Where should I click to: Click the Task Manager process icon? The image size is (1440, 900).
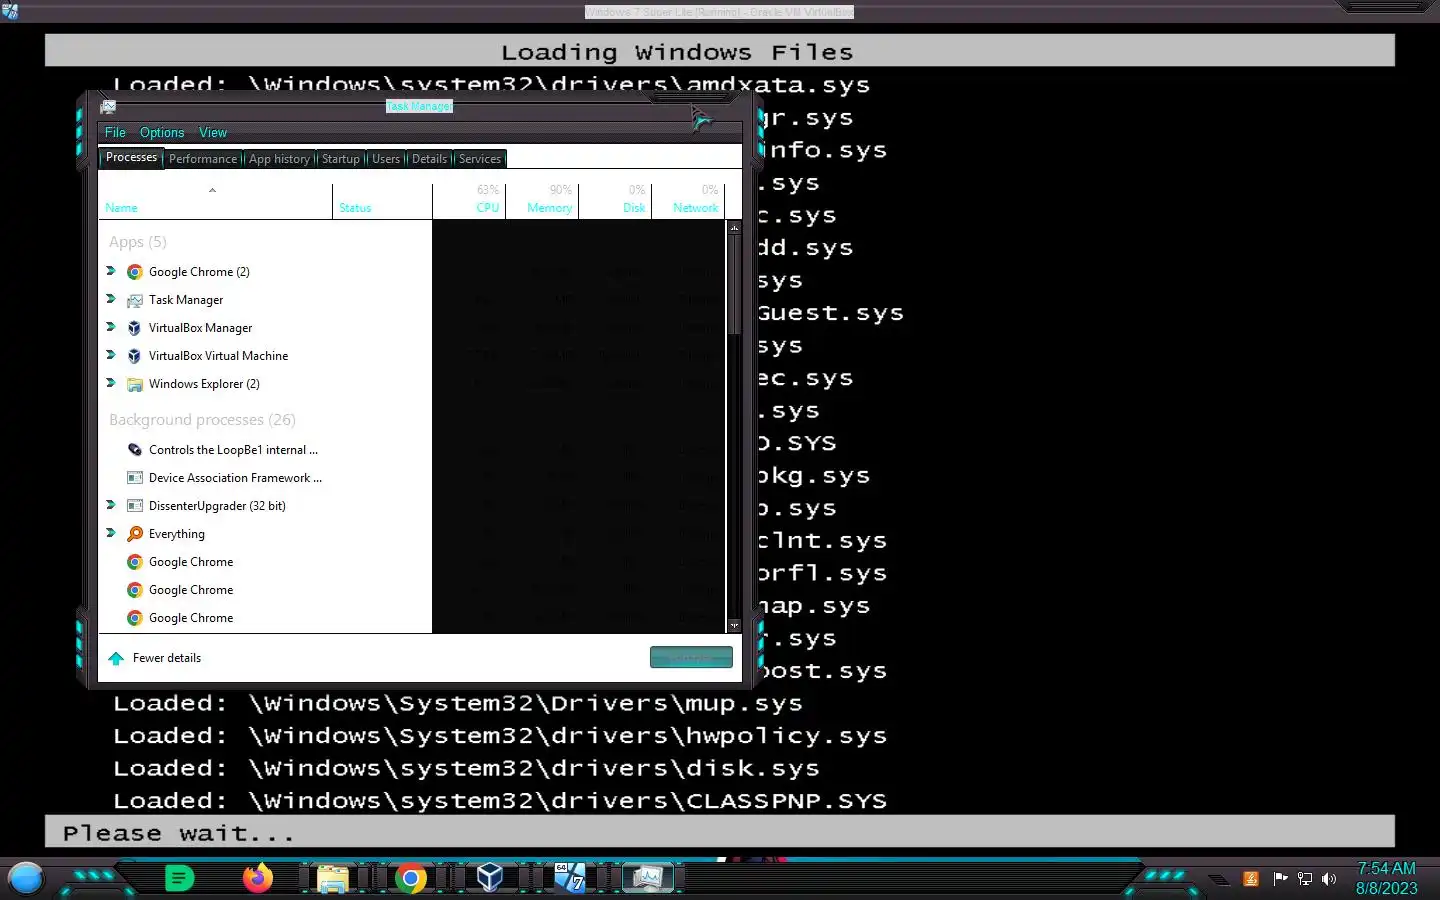tap(134, 300)
